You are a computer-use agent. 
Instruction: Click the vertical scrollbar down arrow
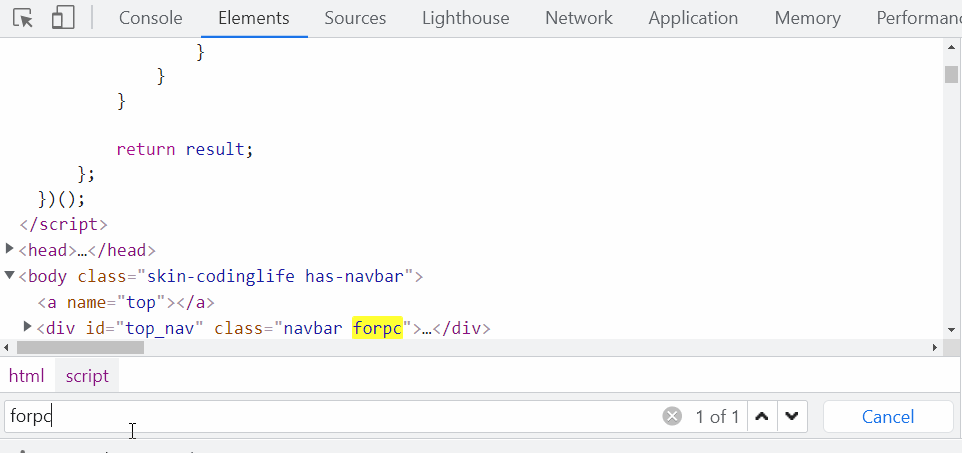952,330
